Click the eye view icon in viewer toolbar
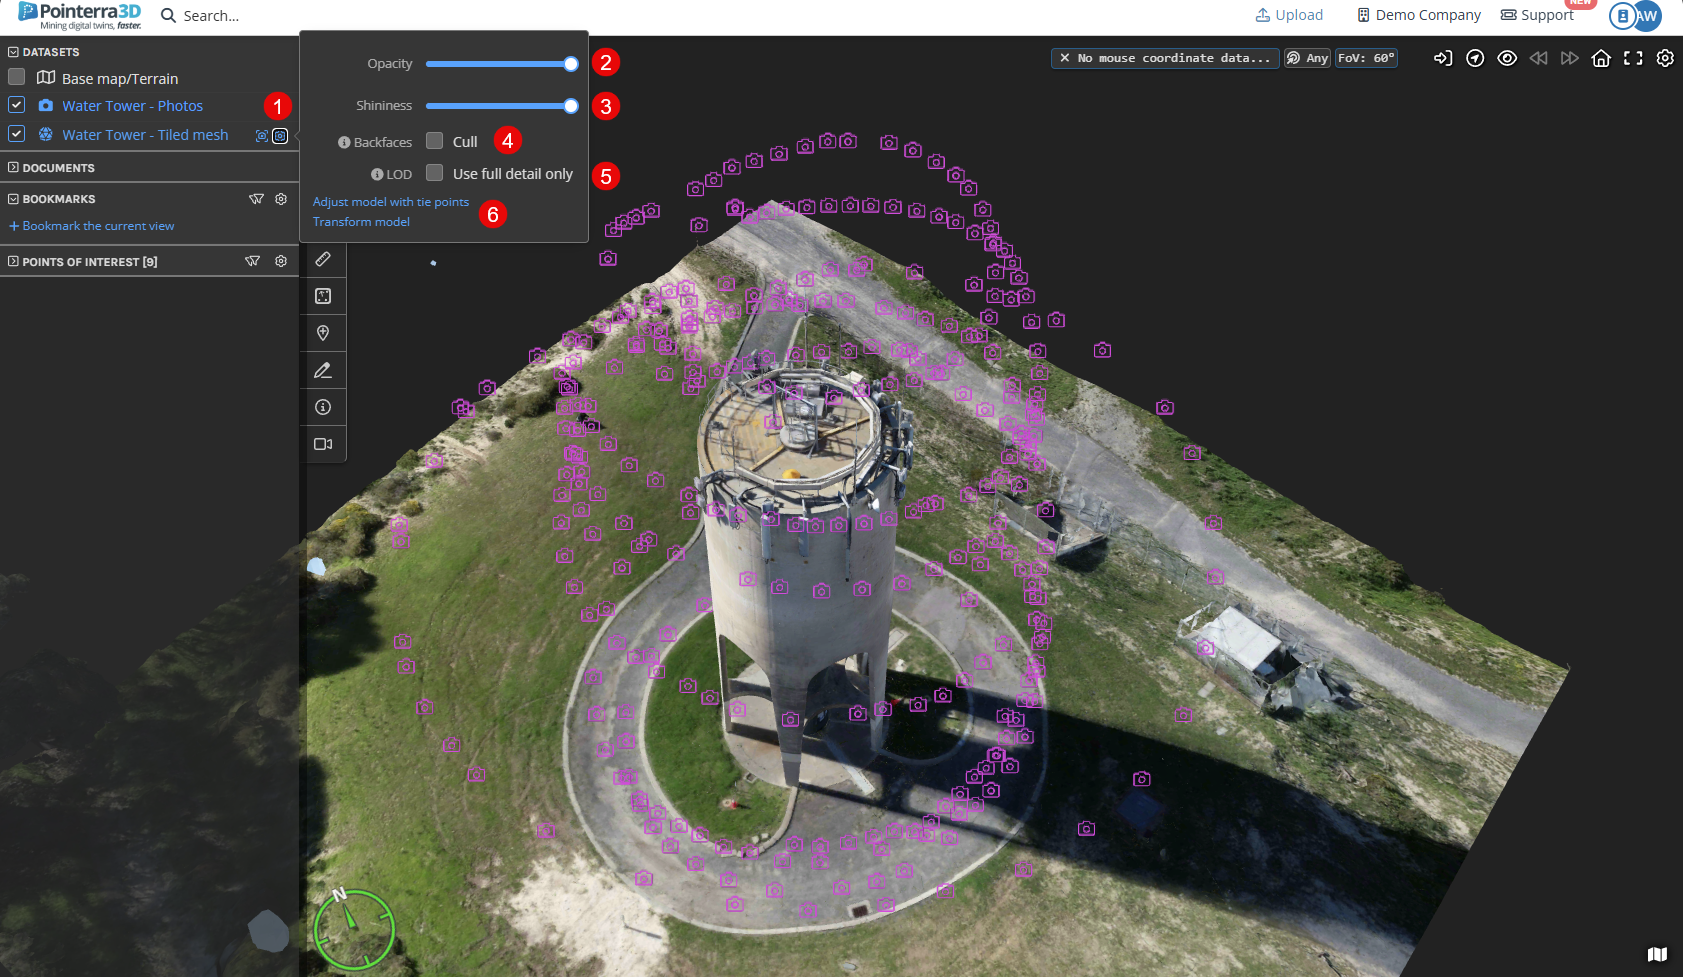 [1507, 58]
